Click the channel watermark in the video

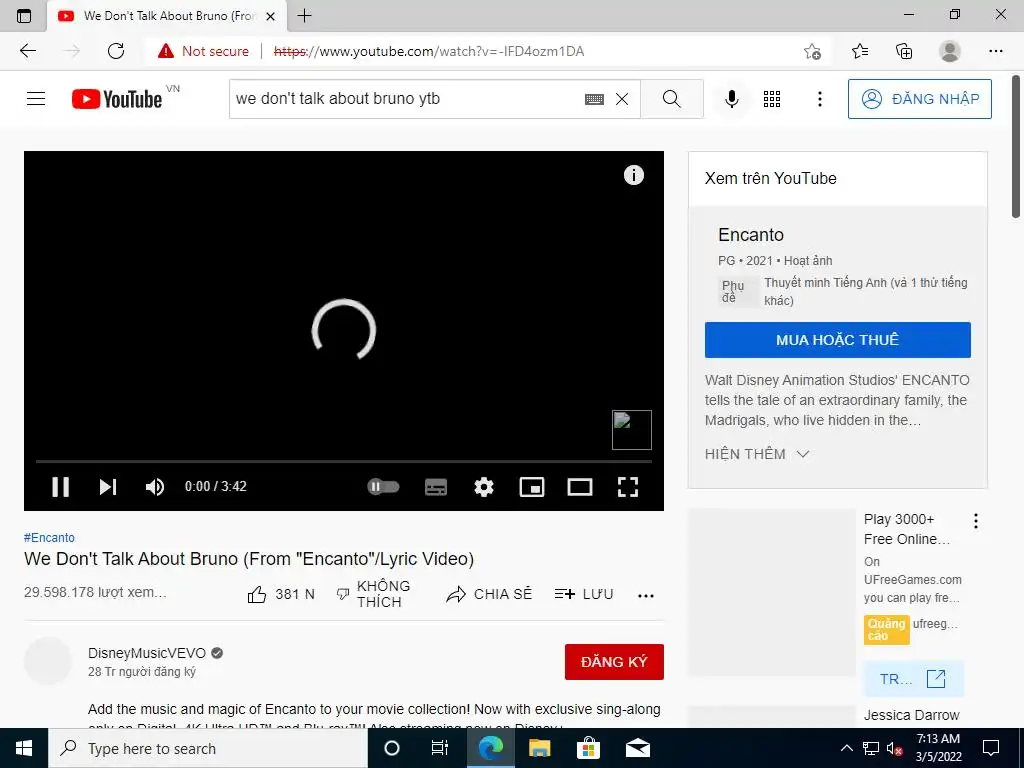pyautogui.click(x=632, y=430)
